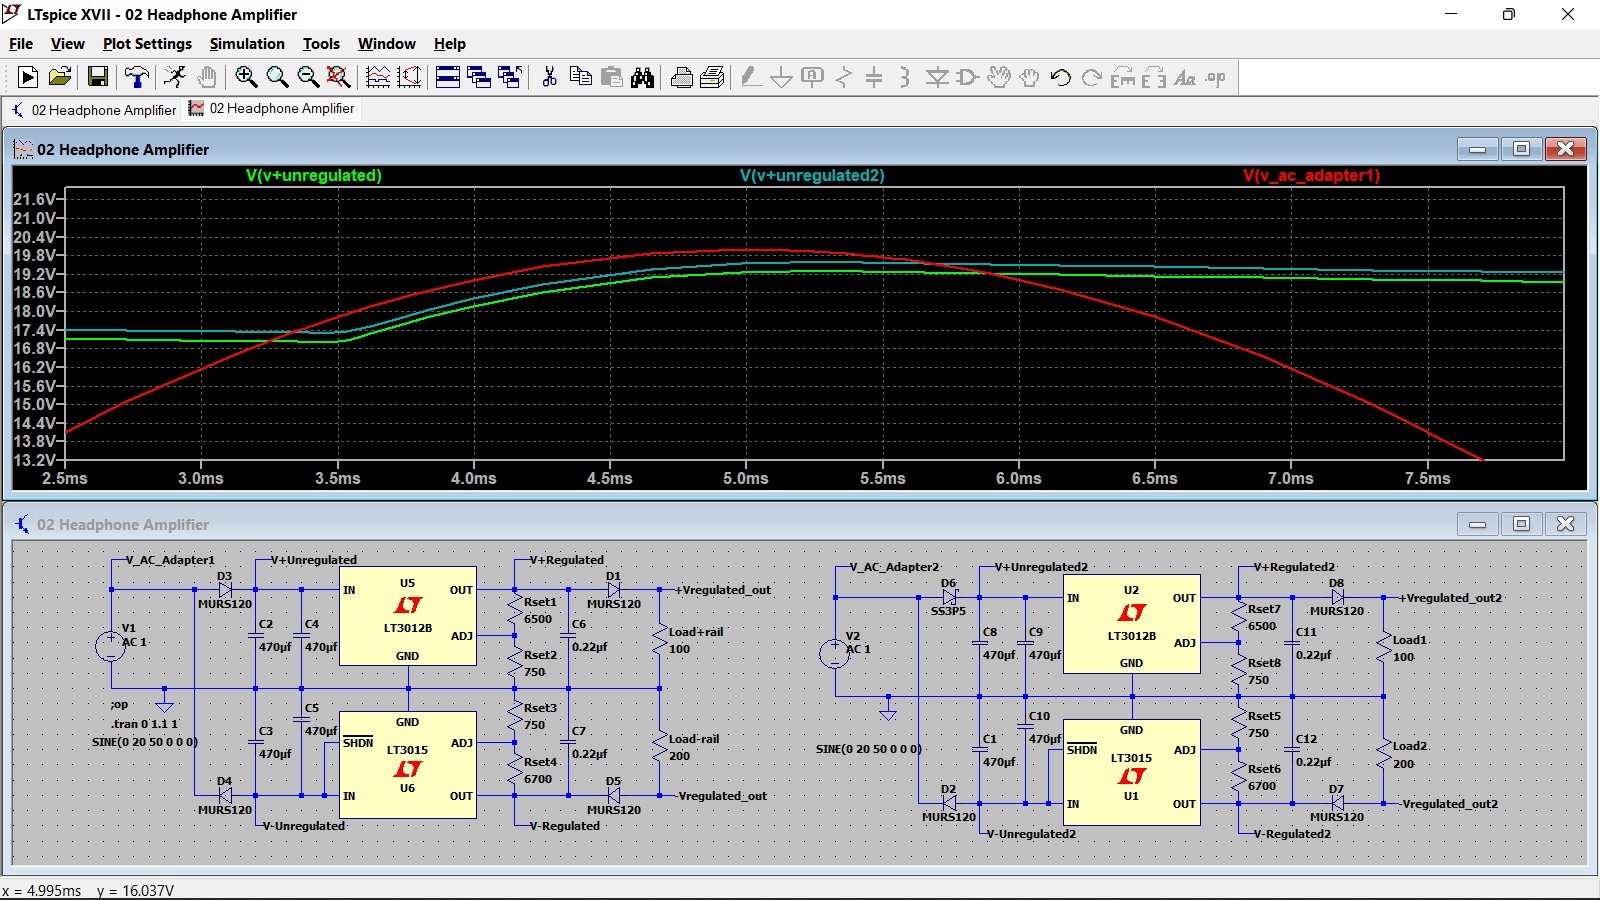Open the Simulation menu
Viewport: 1600px width, 900px height.
coord(247,44)
